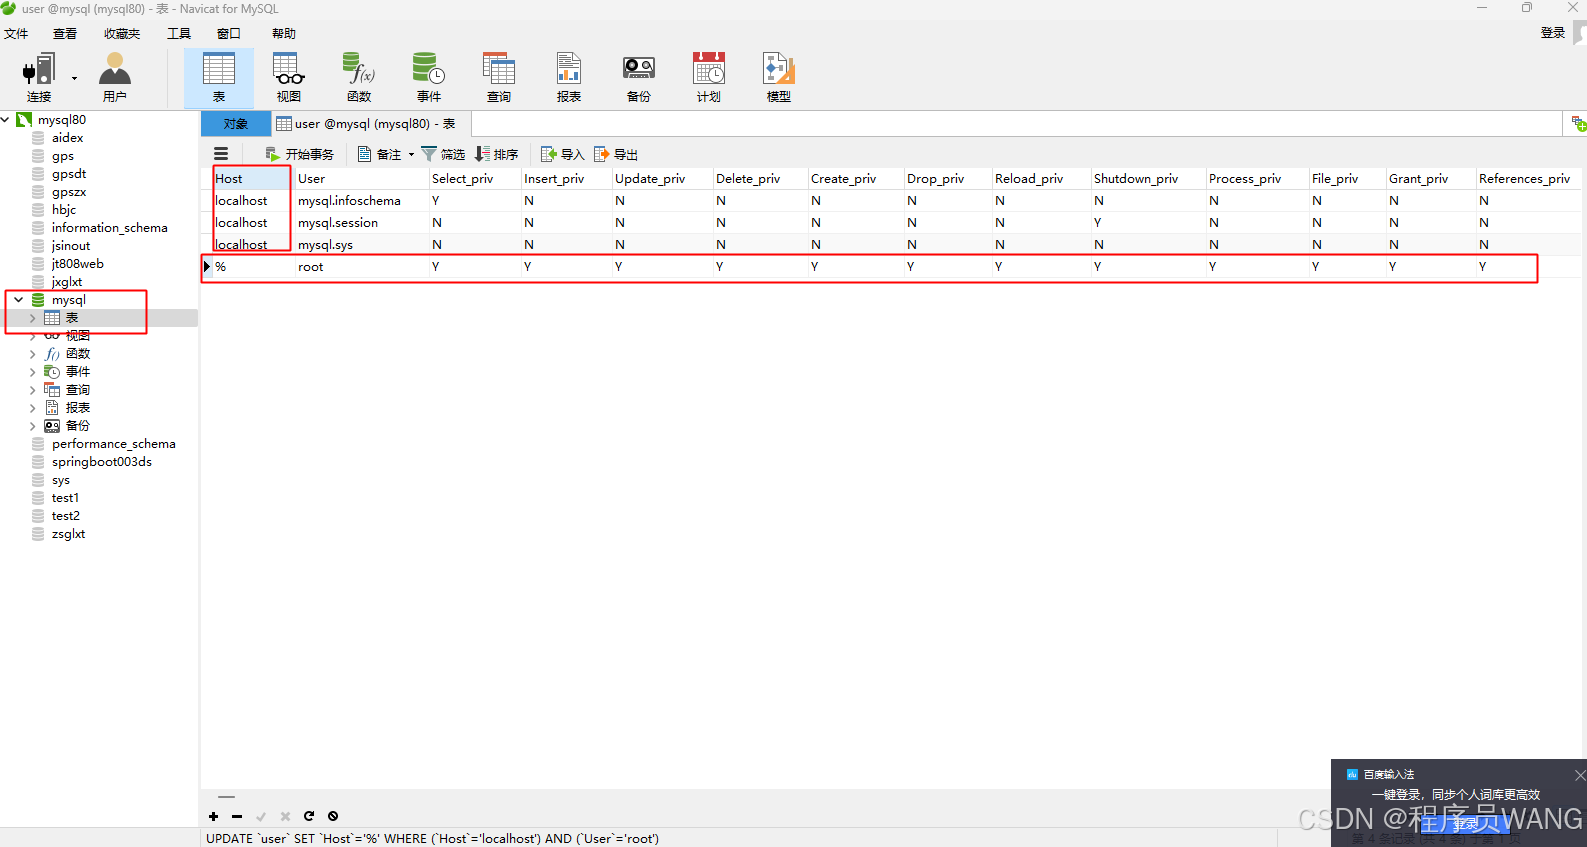Select the jt808web database
The width and height of the screenshot is (1587, 847).
pos(78,264)
